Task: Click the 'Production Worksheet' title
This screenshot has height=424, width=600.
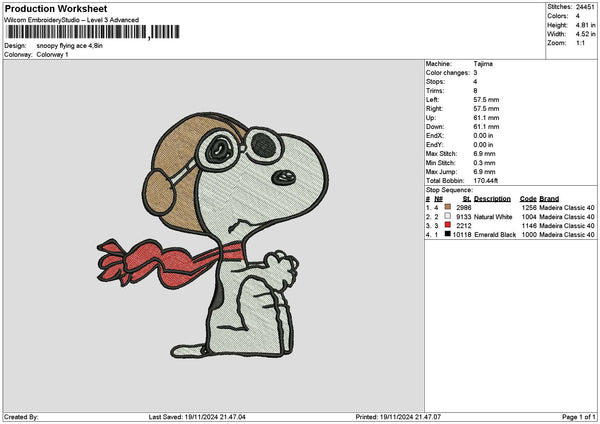Action: pyautogui.click(x=56, y=8)
